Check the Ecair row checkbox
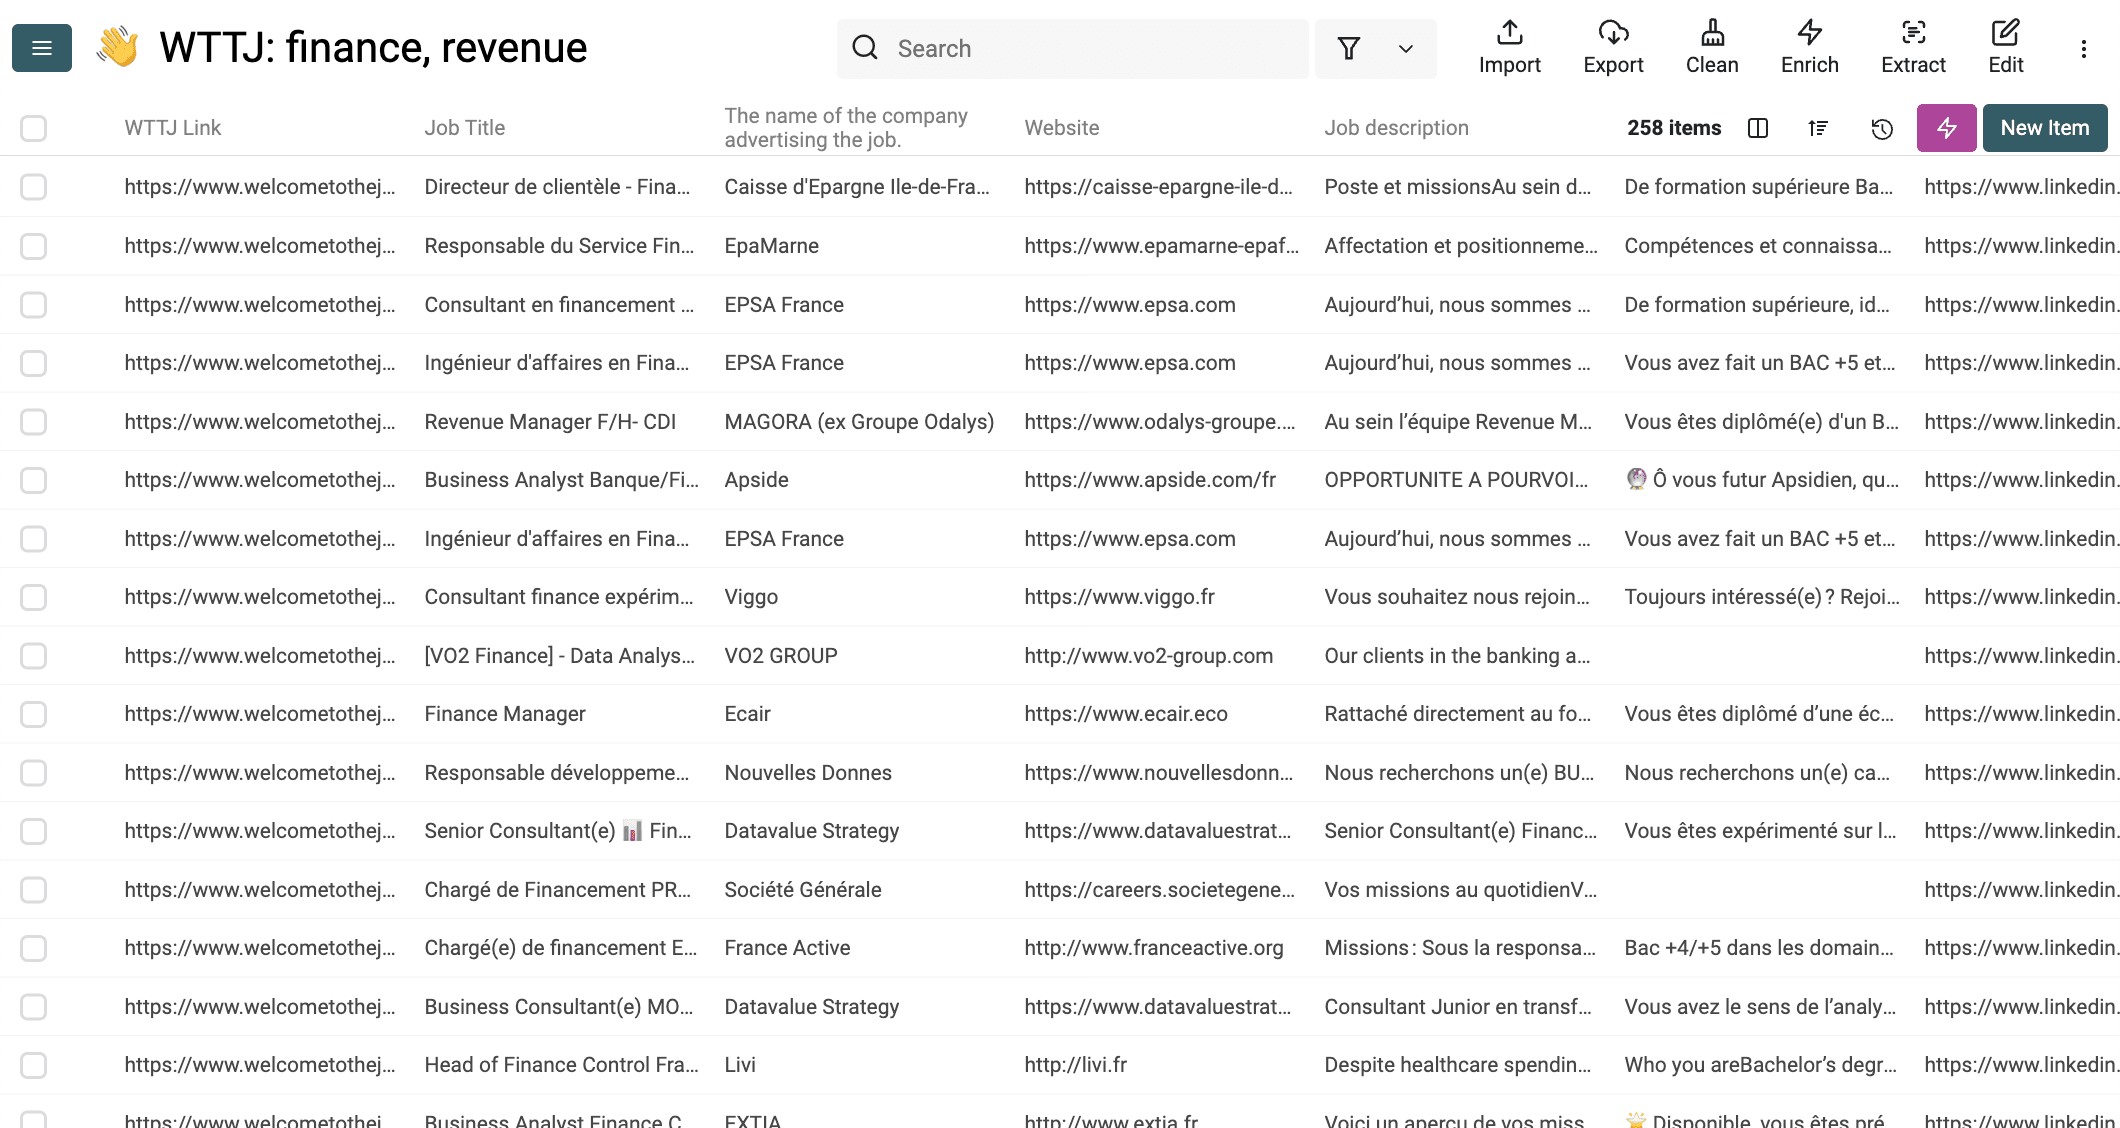The width and height of the screenshot is (2120, 1128). click(x=34, y=714)
